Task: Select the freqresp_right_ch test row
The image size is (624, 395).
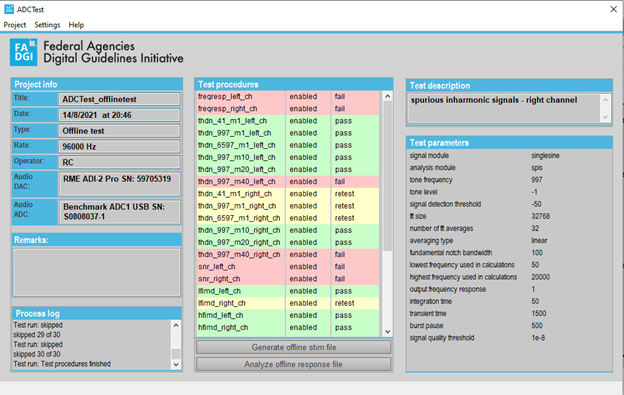Action: tap(289, 109)
